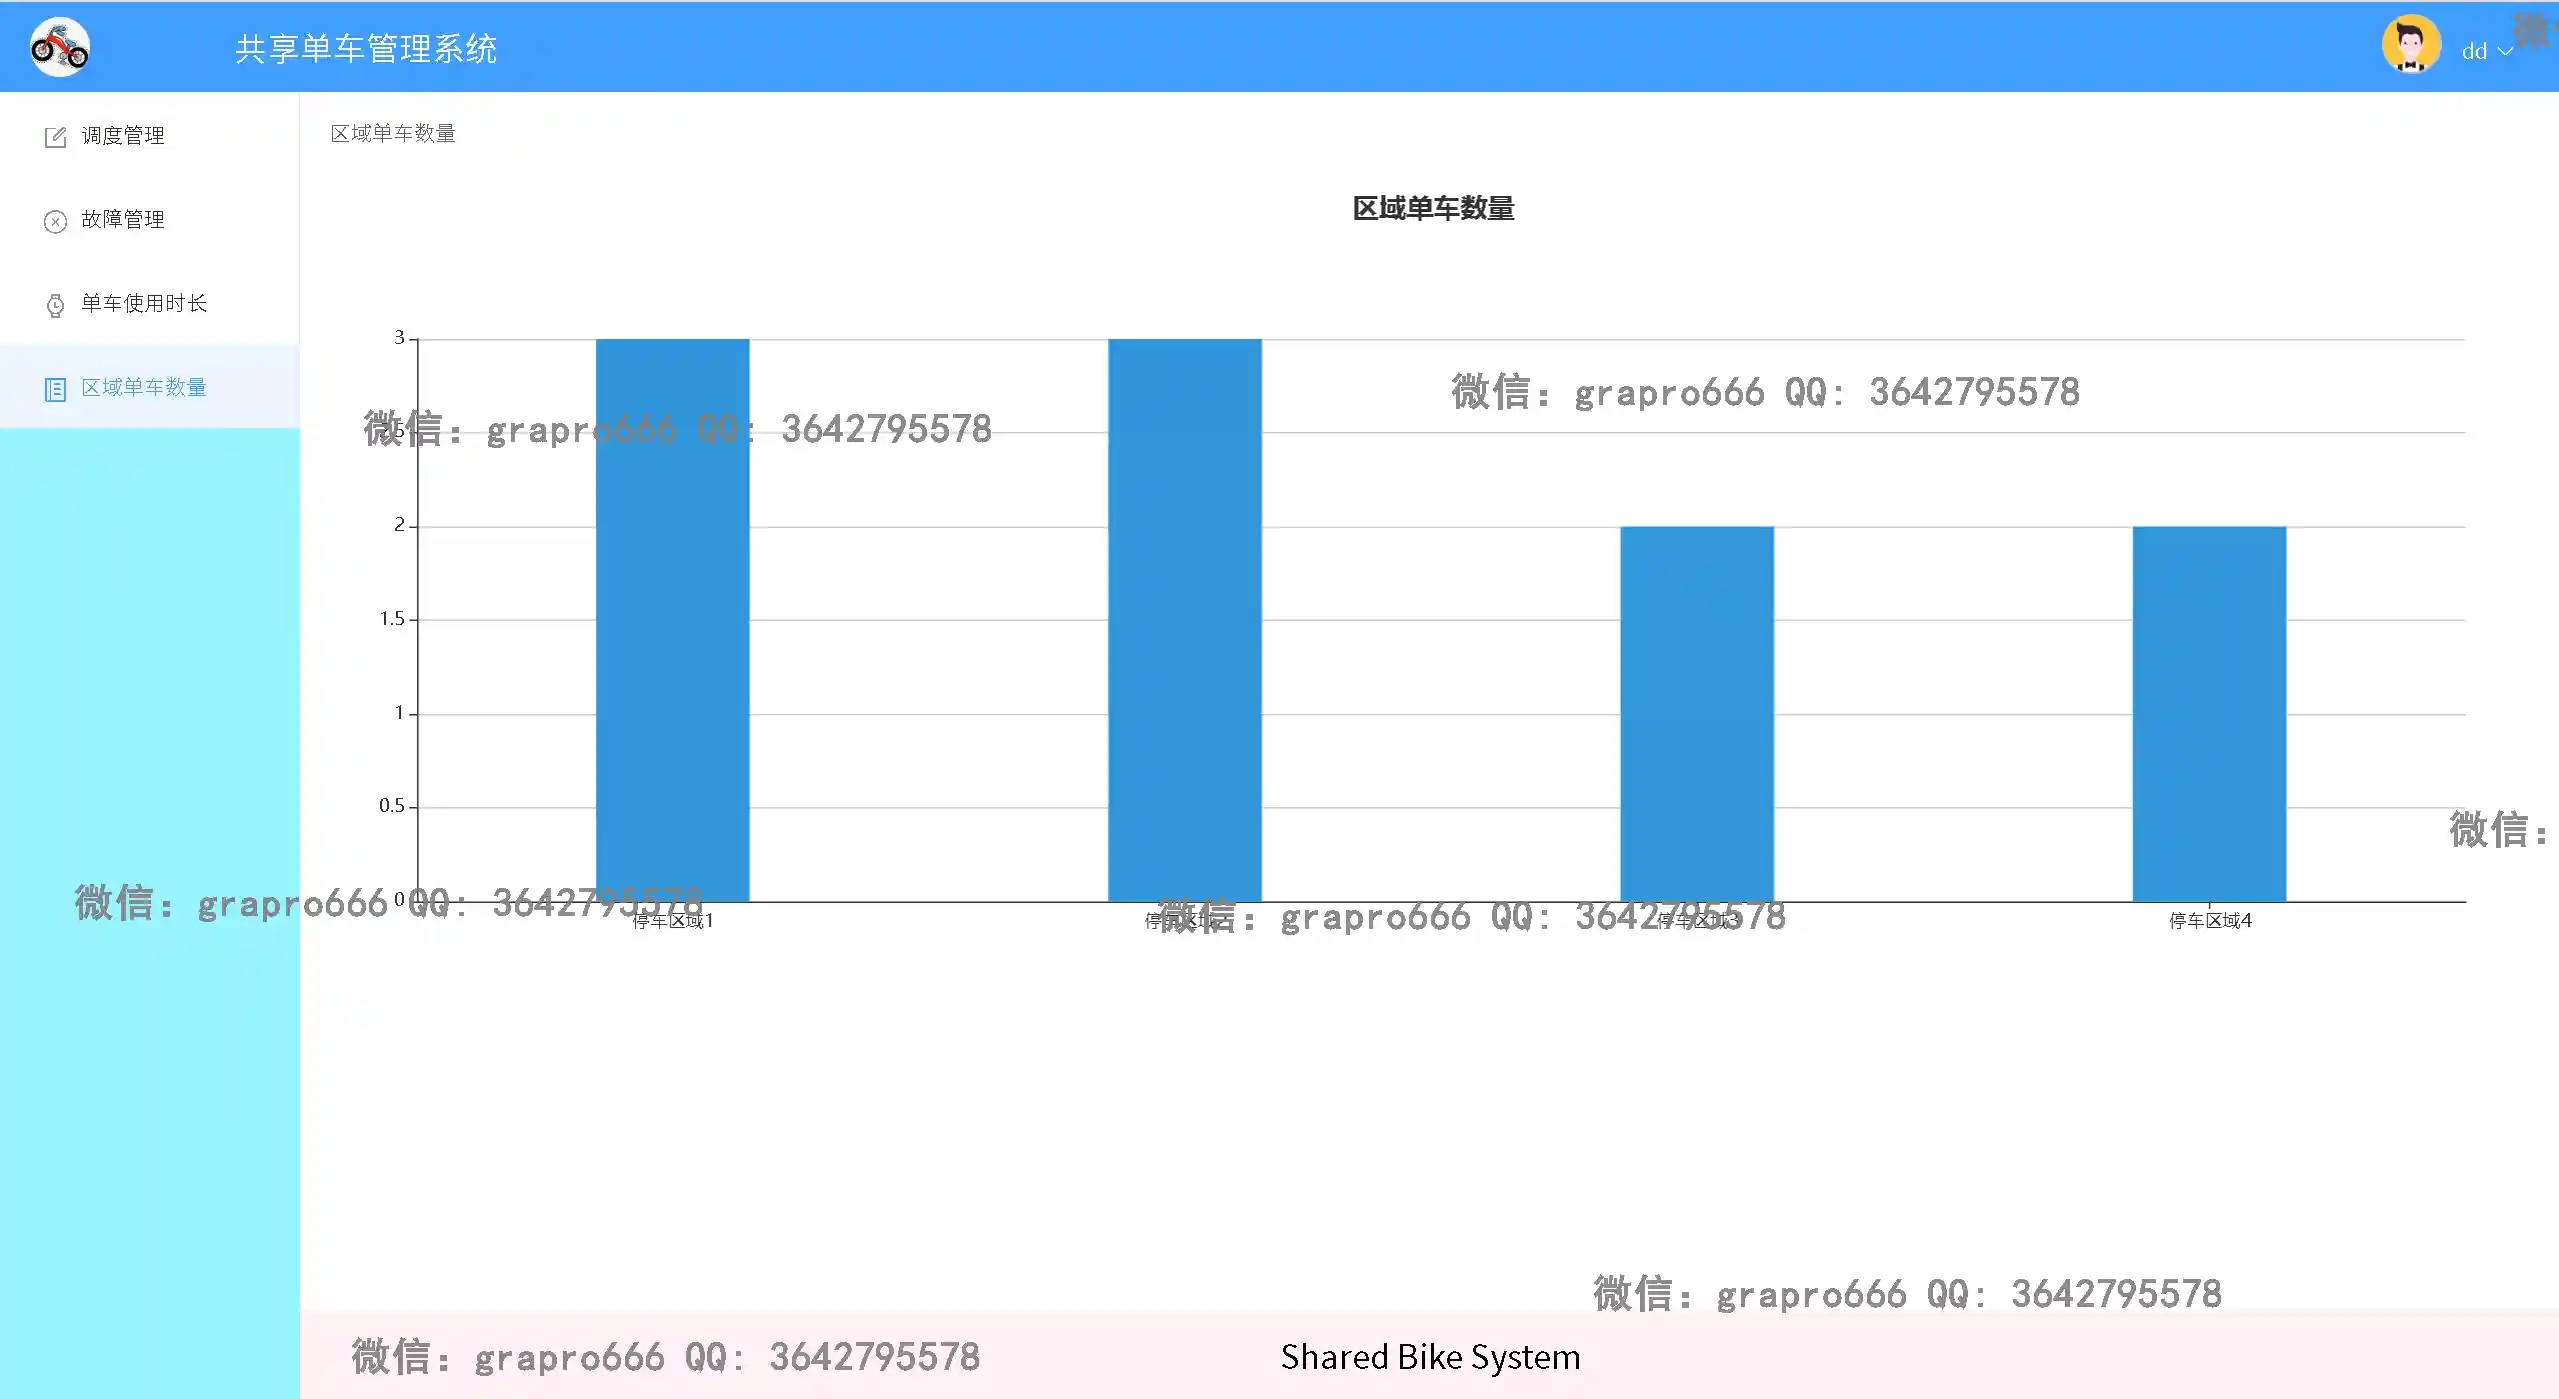Click the circled-x icon beside 故障管理

[x=55, y=221]
